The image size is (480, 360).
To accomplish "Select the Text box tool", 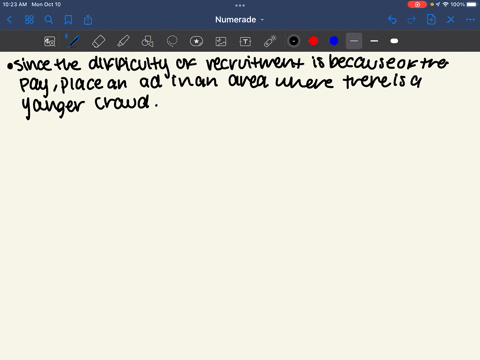I will (245, 41).
